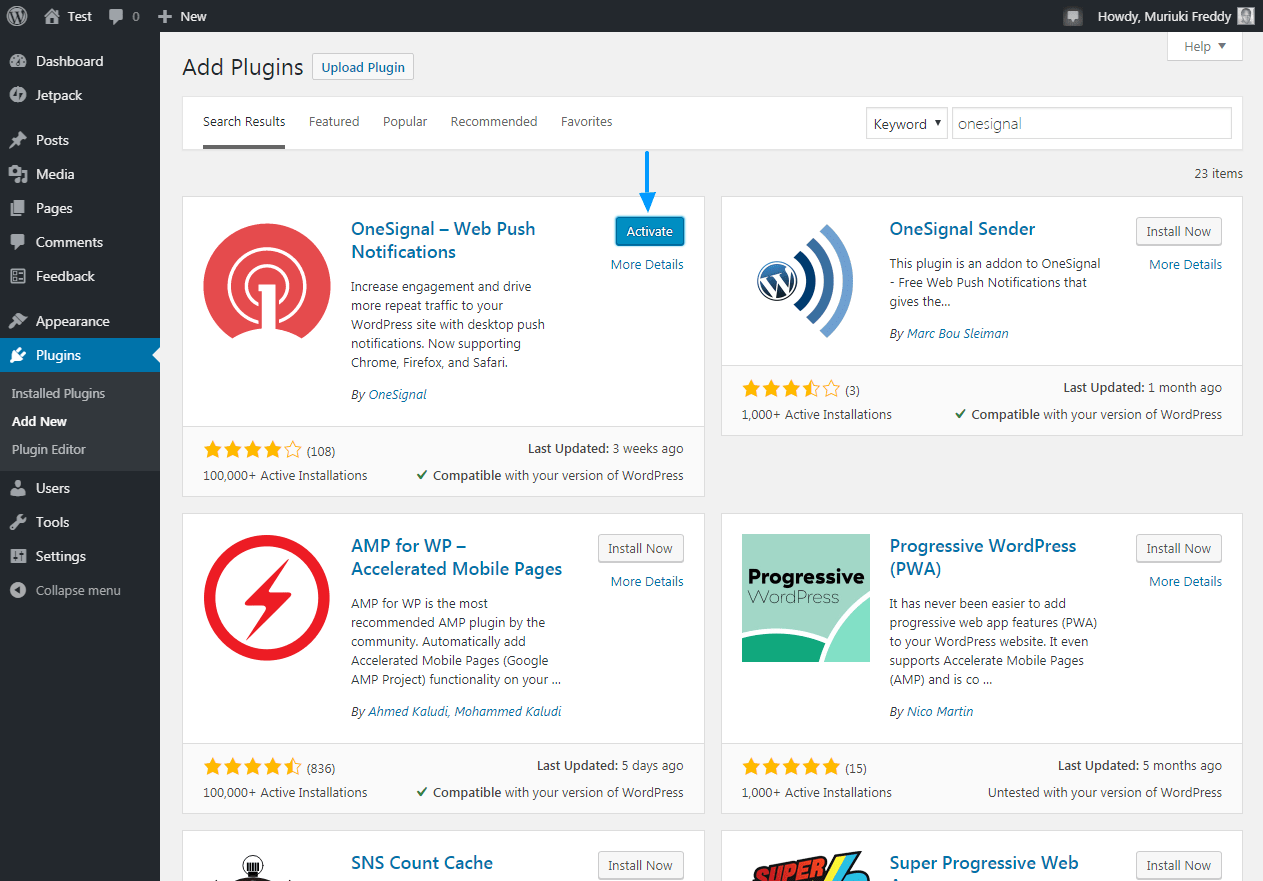
Task: Open OneSignal – Web Push Notifications title
Action: [x=443, y=240]
